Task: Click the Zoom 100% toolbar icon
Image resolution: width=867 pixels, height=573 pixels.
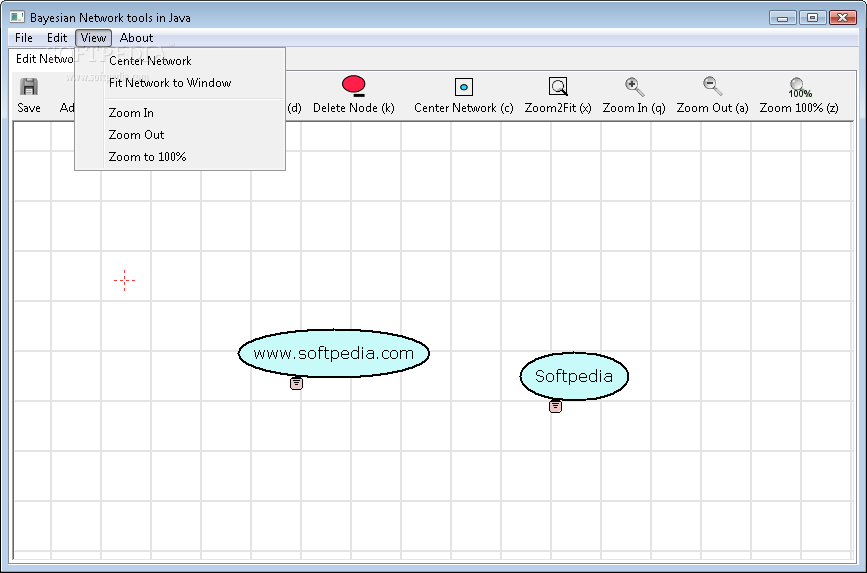Action: (799, 87)
